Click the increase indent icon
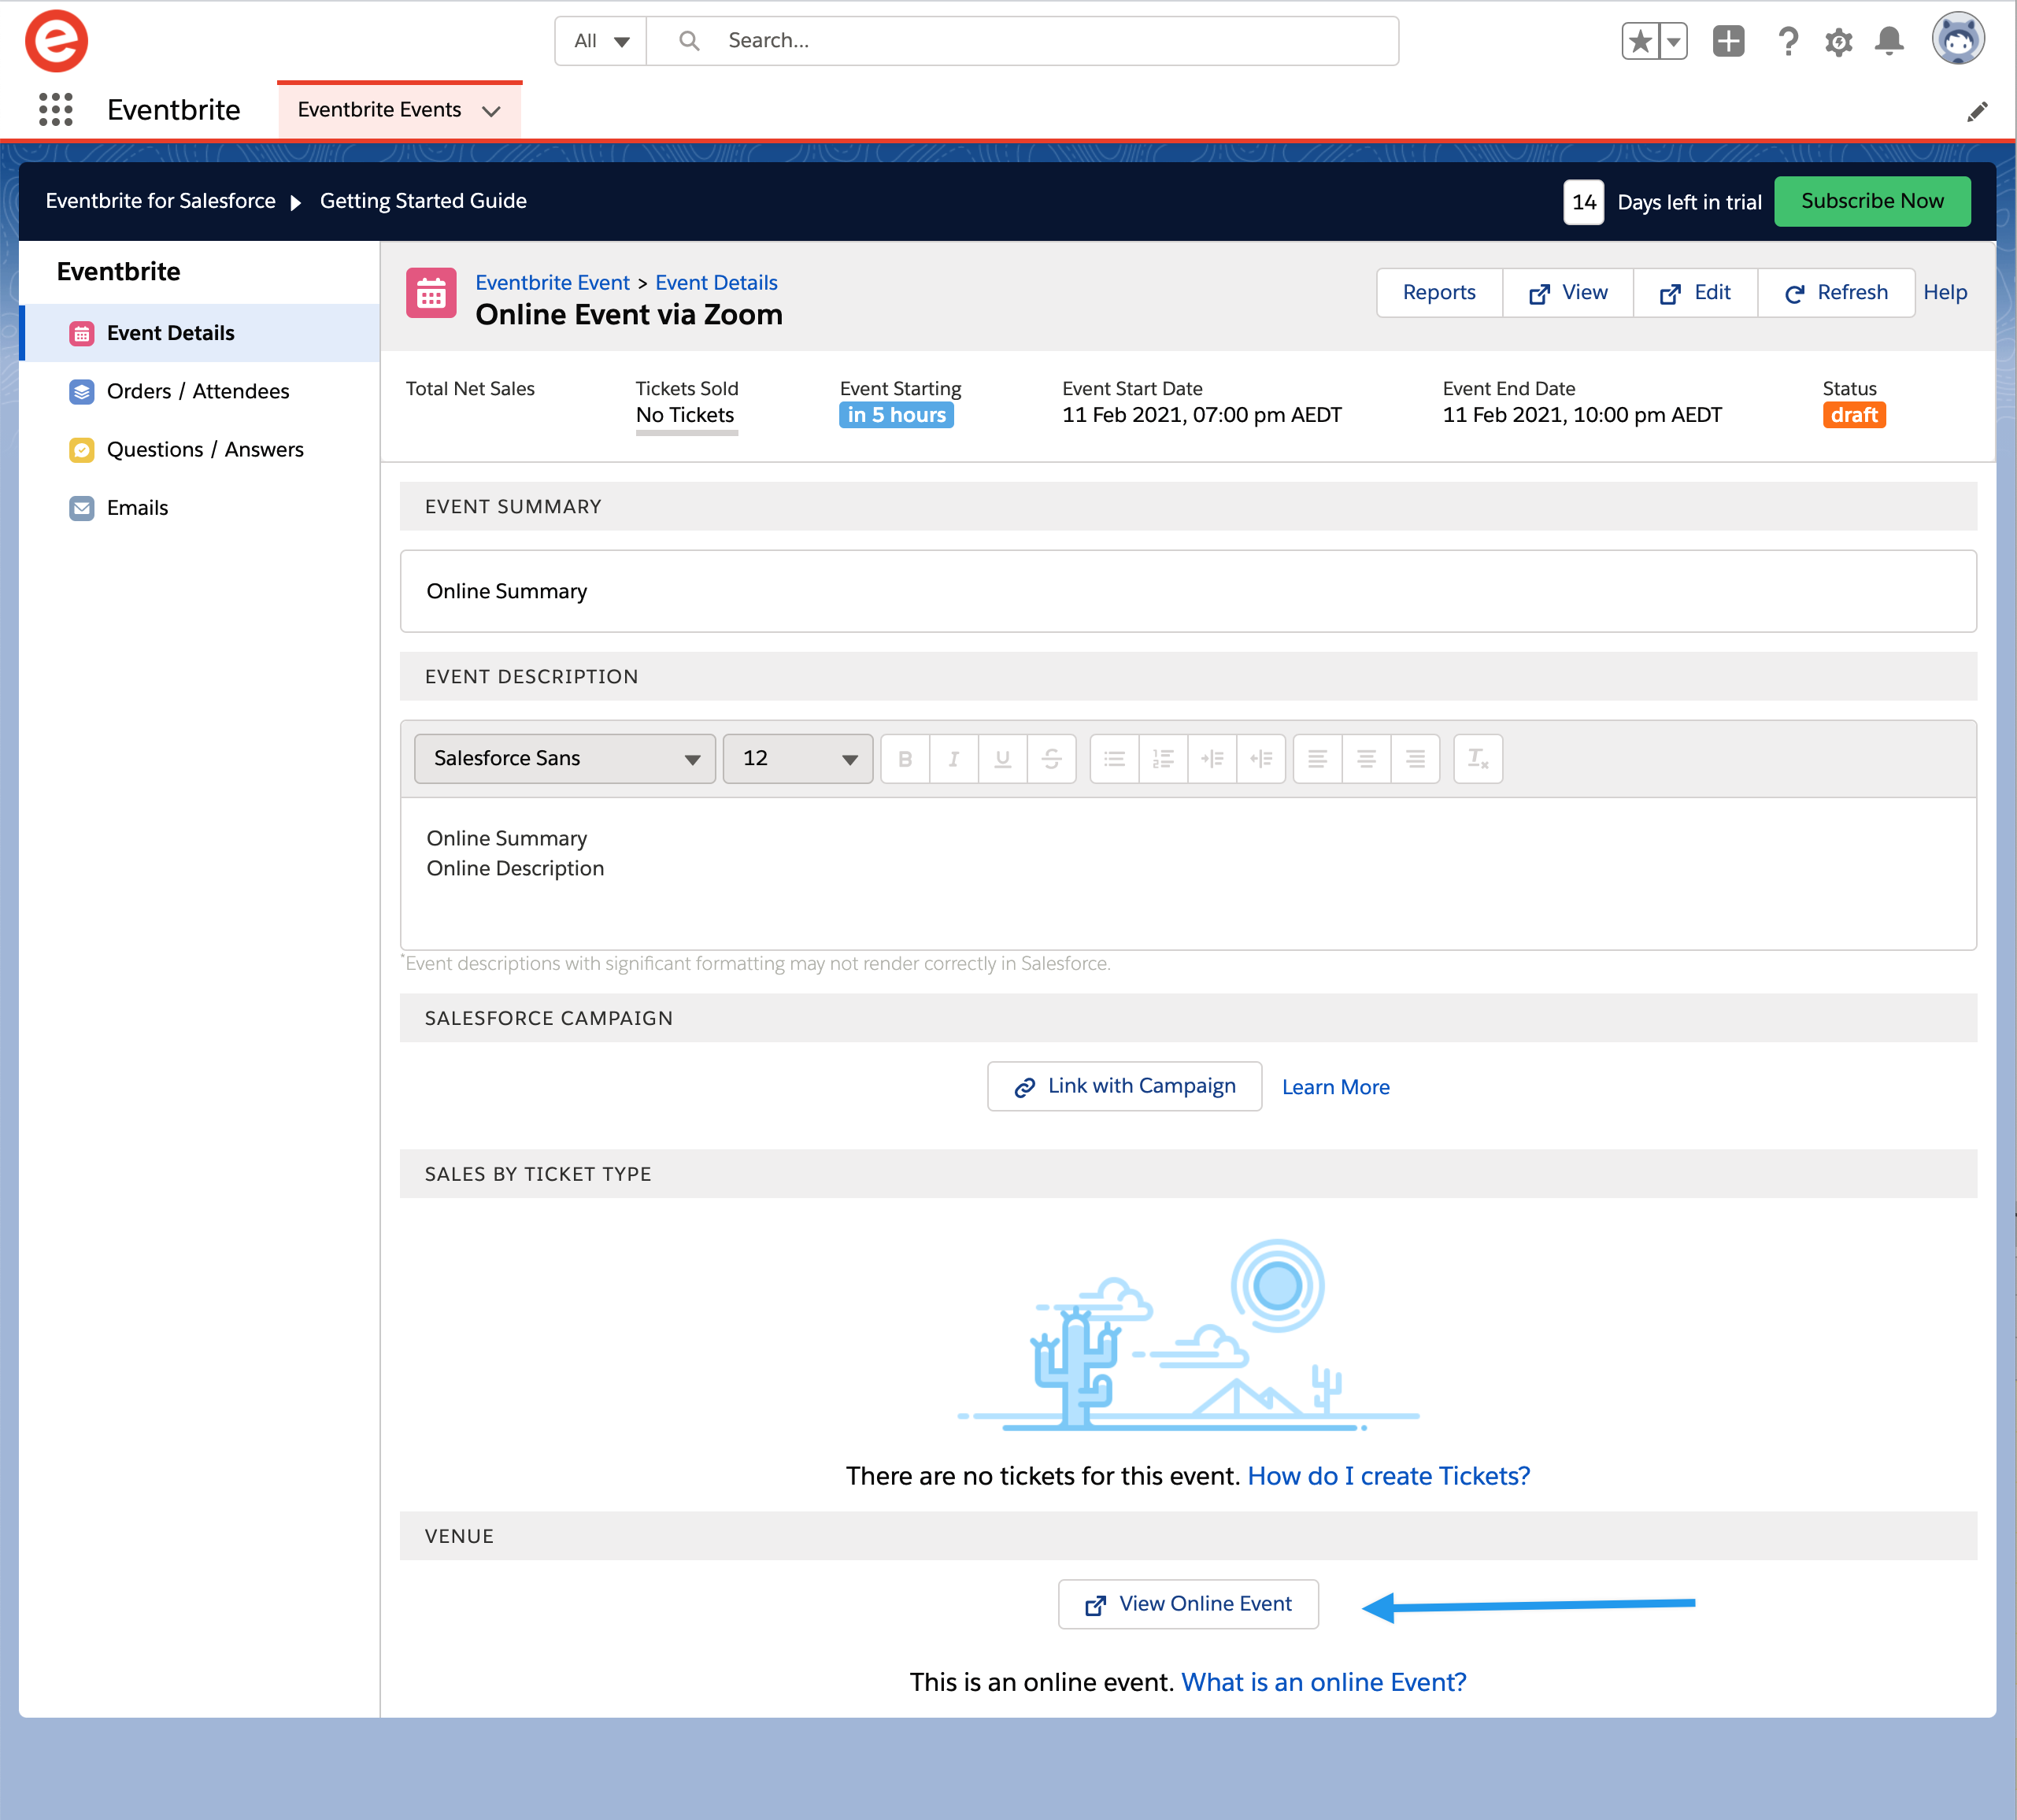The height and width of the screenshot is (1820, 2017). [x=1212, y=759]
